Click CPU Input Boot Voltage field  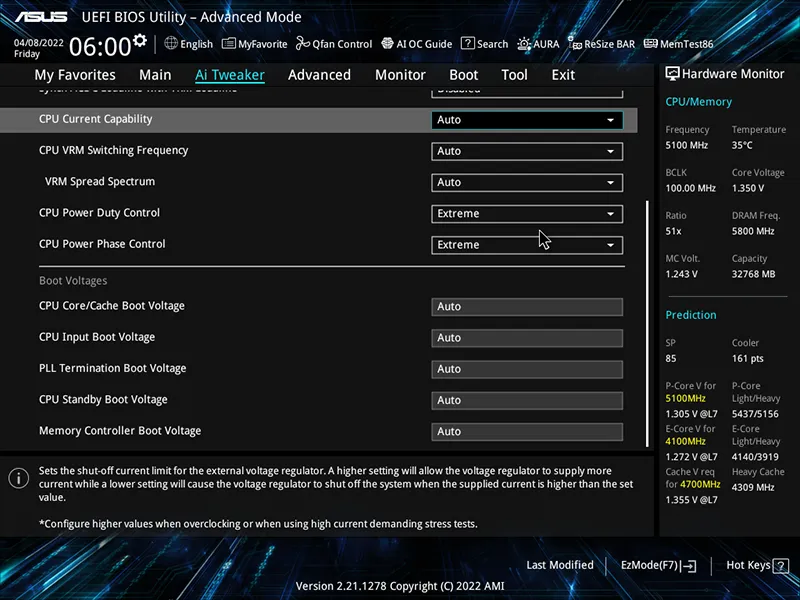(527, 338)
